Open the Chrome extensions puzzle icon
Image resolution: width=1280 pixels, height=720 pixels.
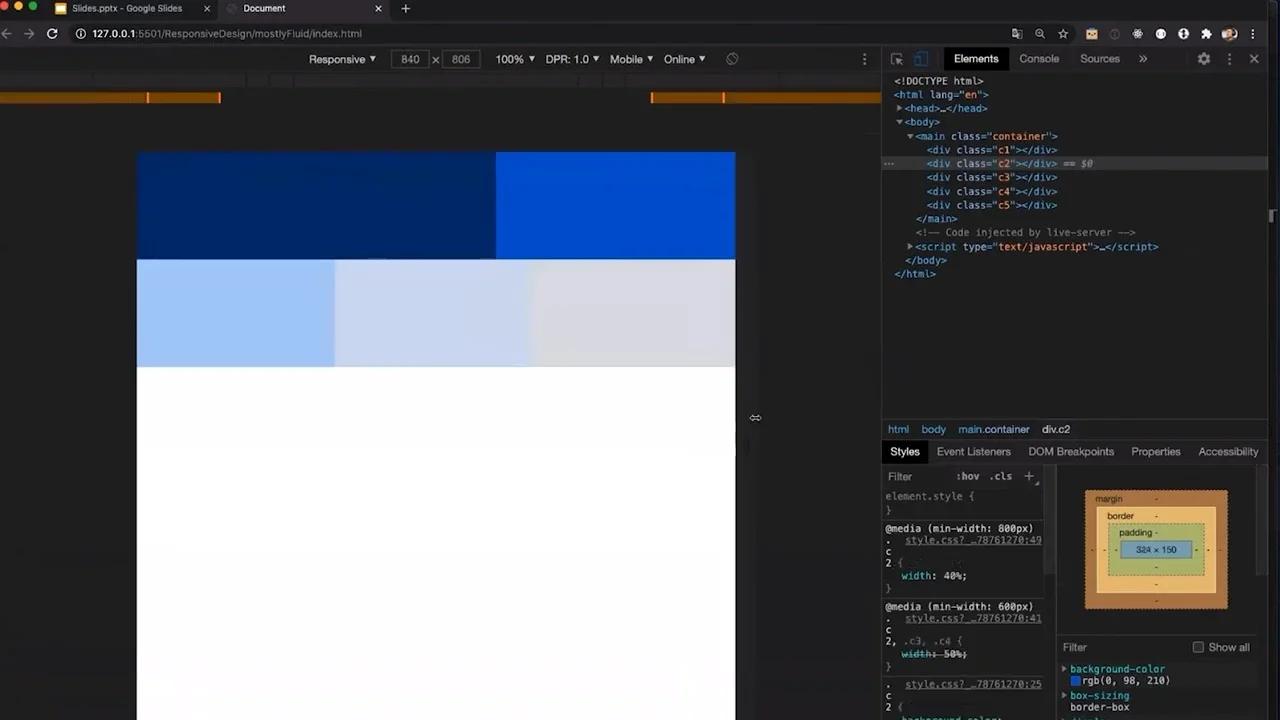coord(1206,33)
